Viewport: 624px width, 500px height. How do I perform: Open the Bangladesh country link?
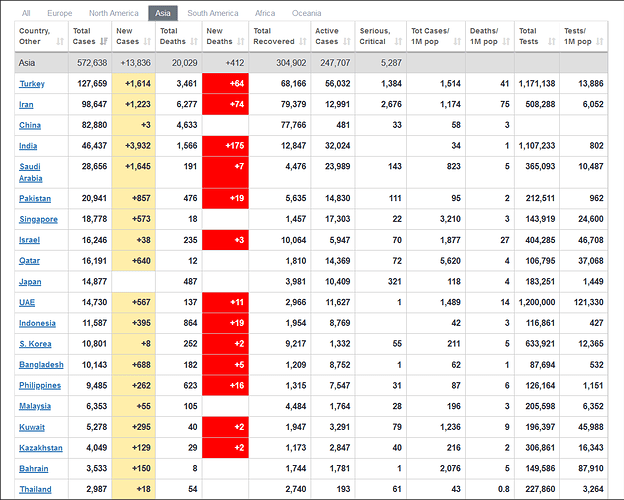[x=41, y=364]
